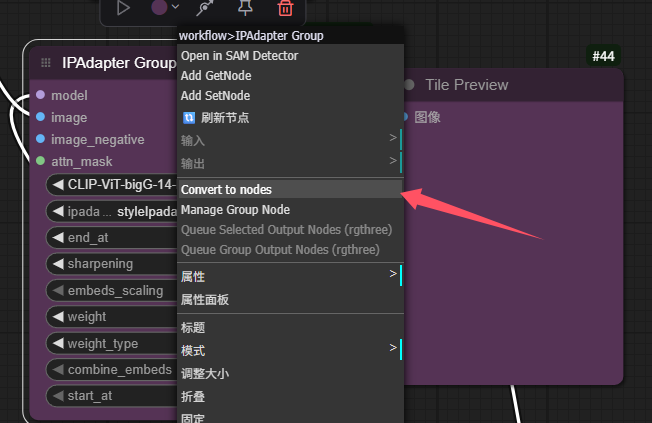This screenshot has height=423, width=652.
Task: Decrease start_at with left arrow
Action: coord(58,396)
